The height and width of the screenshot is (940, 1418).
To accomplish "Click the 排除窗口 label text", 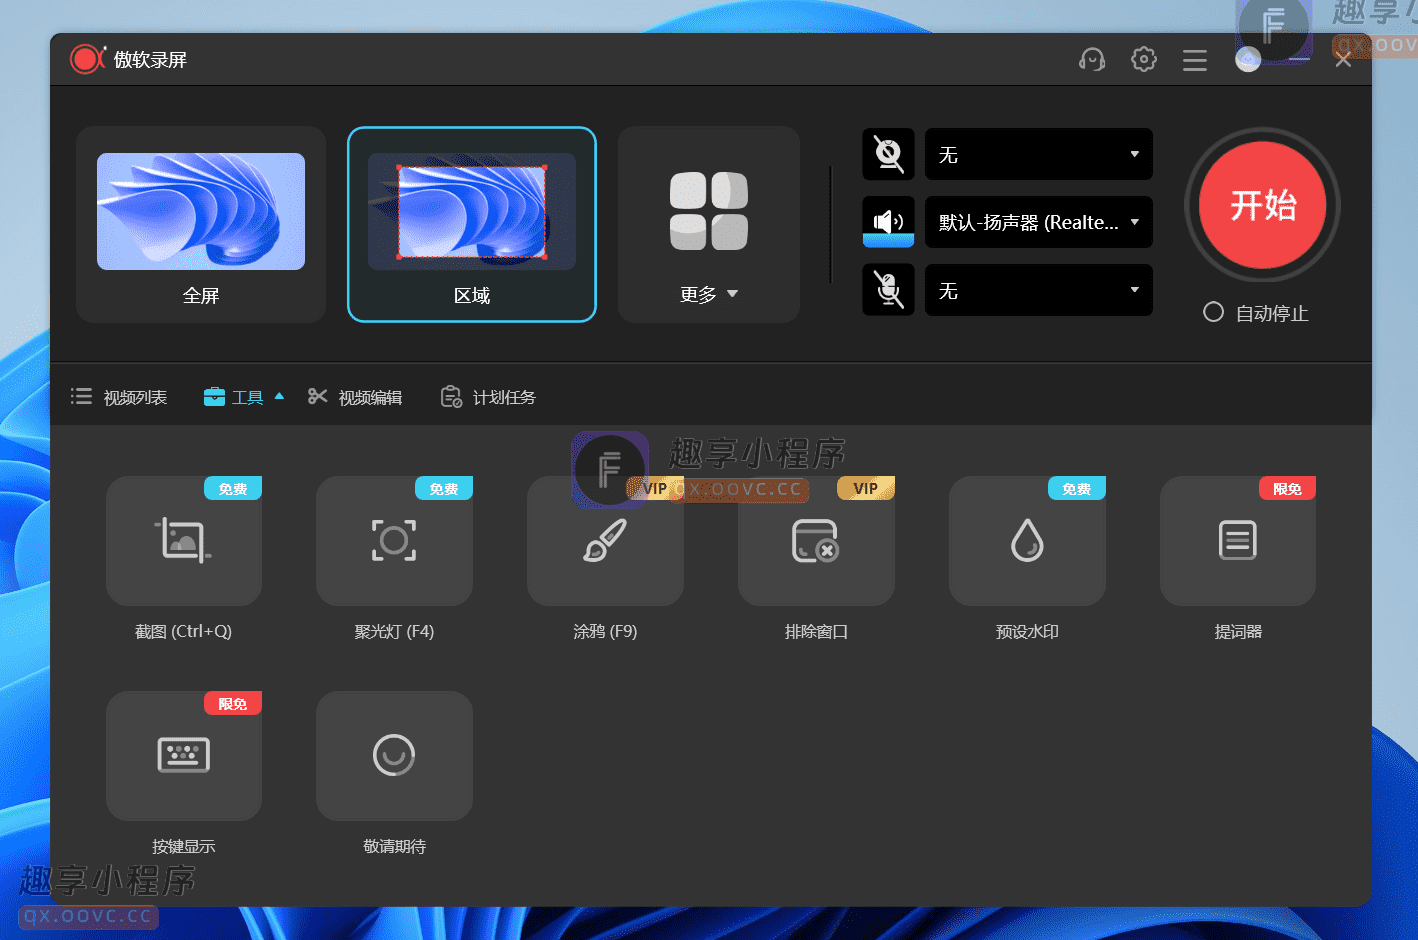I will (x=816, y=632).
